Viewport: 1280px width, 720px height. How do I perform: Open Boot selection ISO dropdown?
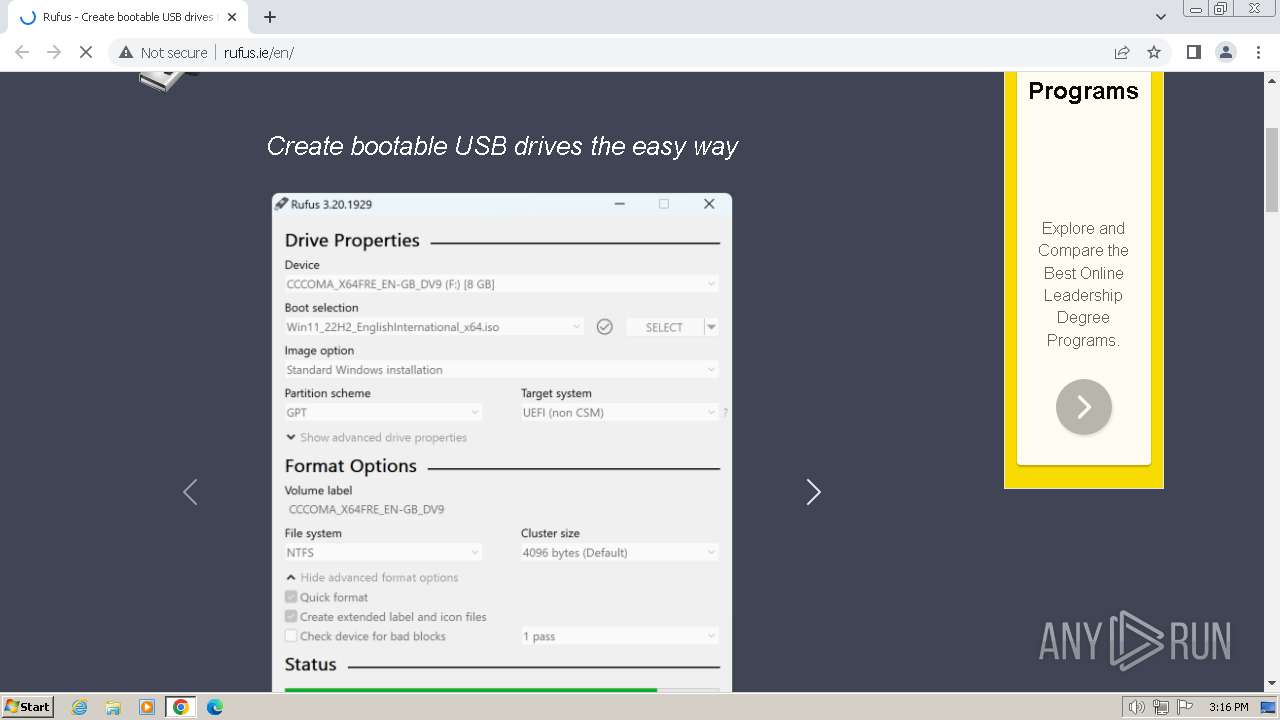tap(434, 327)
